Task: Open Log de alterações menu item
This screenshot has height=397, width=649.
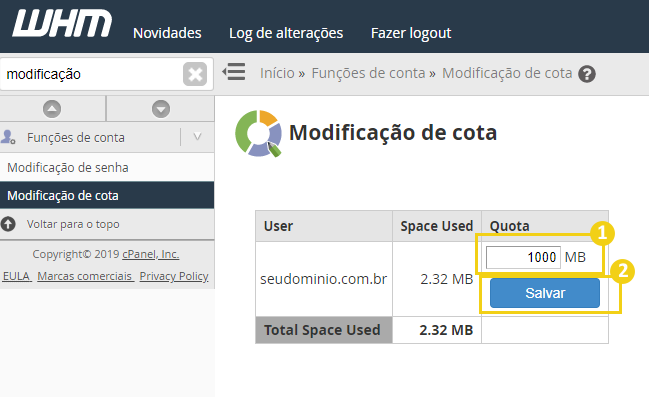Action: coord(286,33)
